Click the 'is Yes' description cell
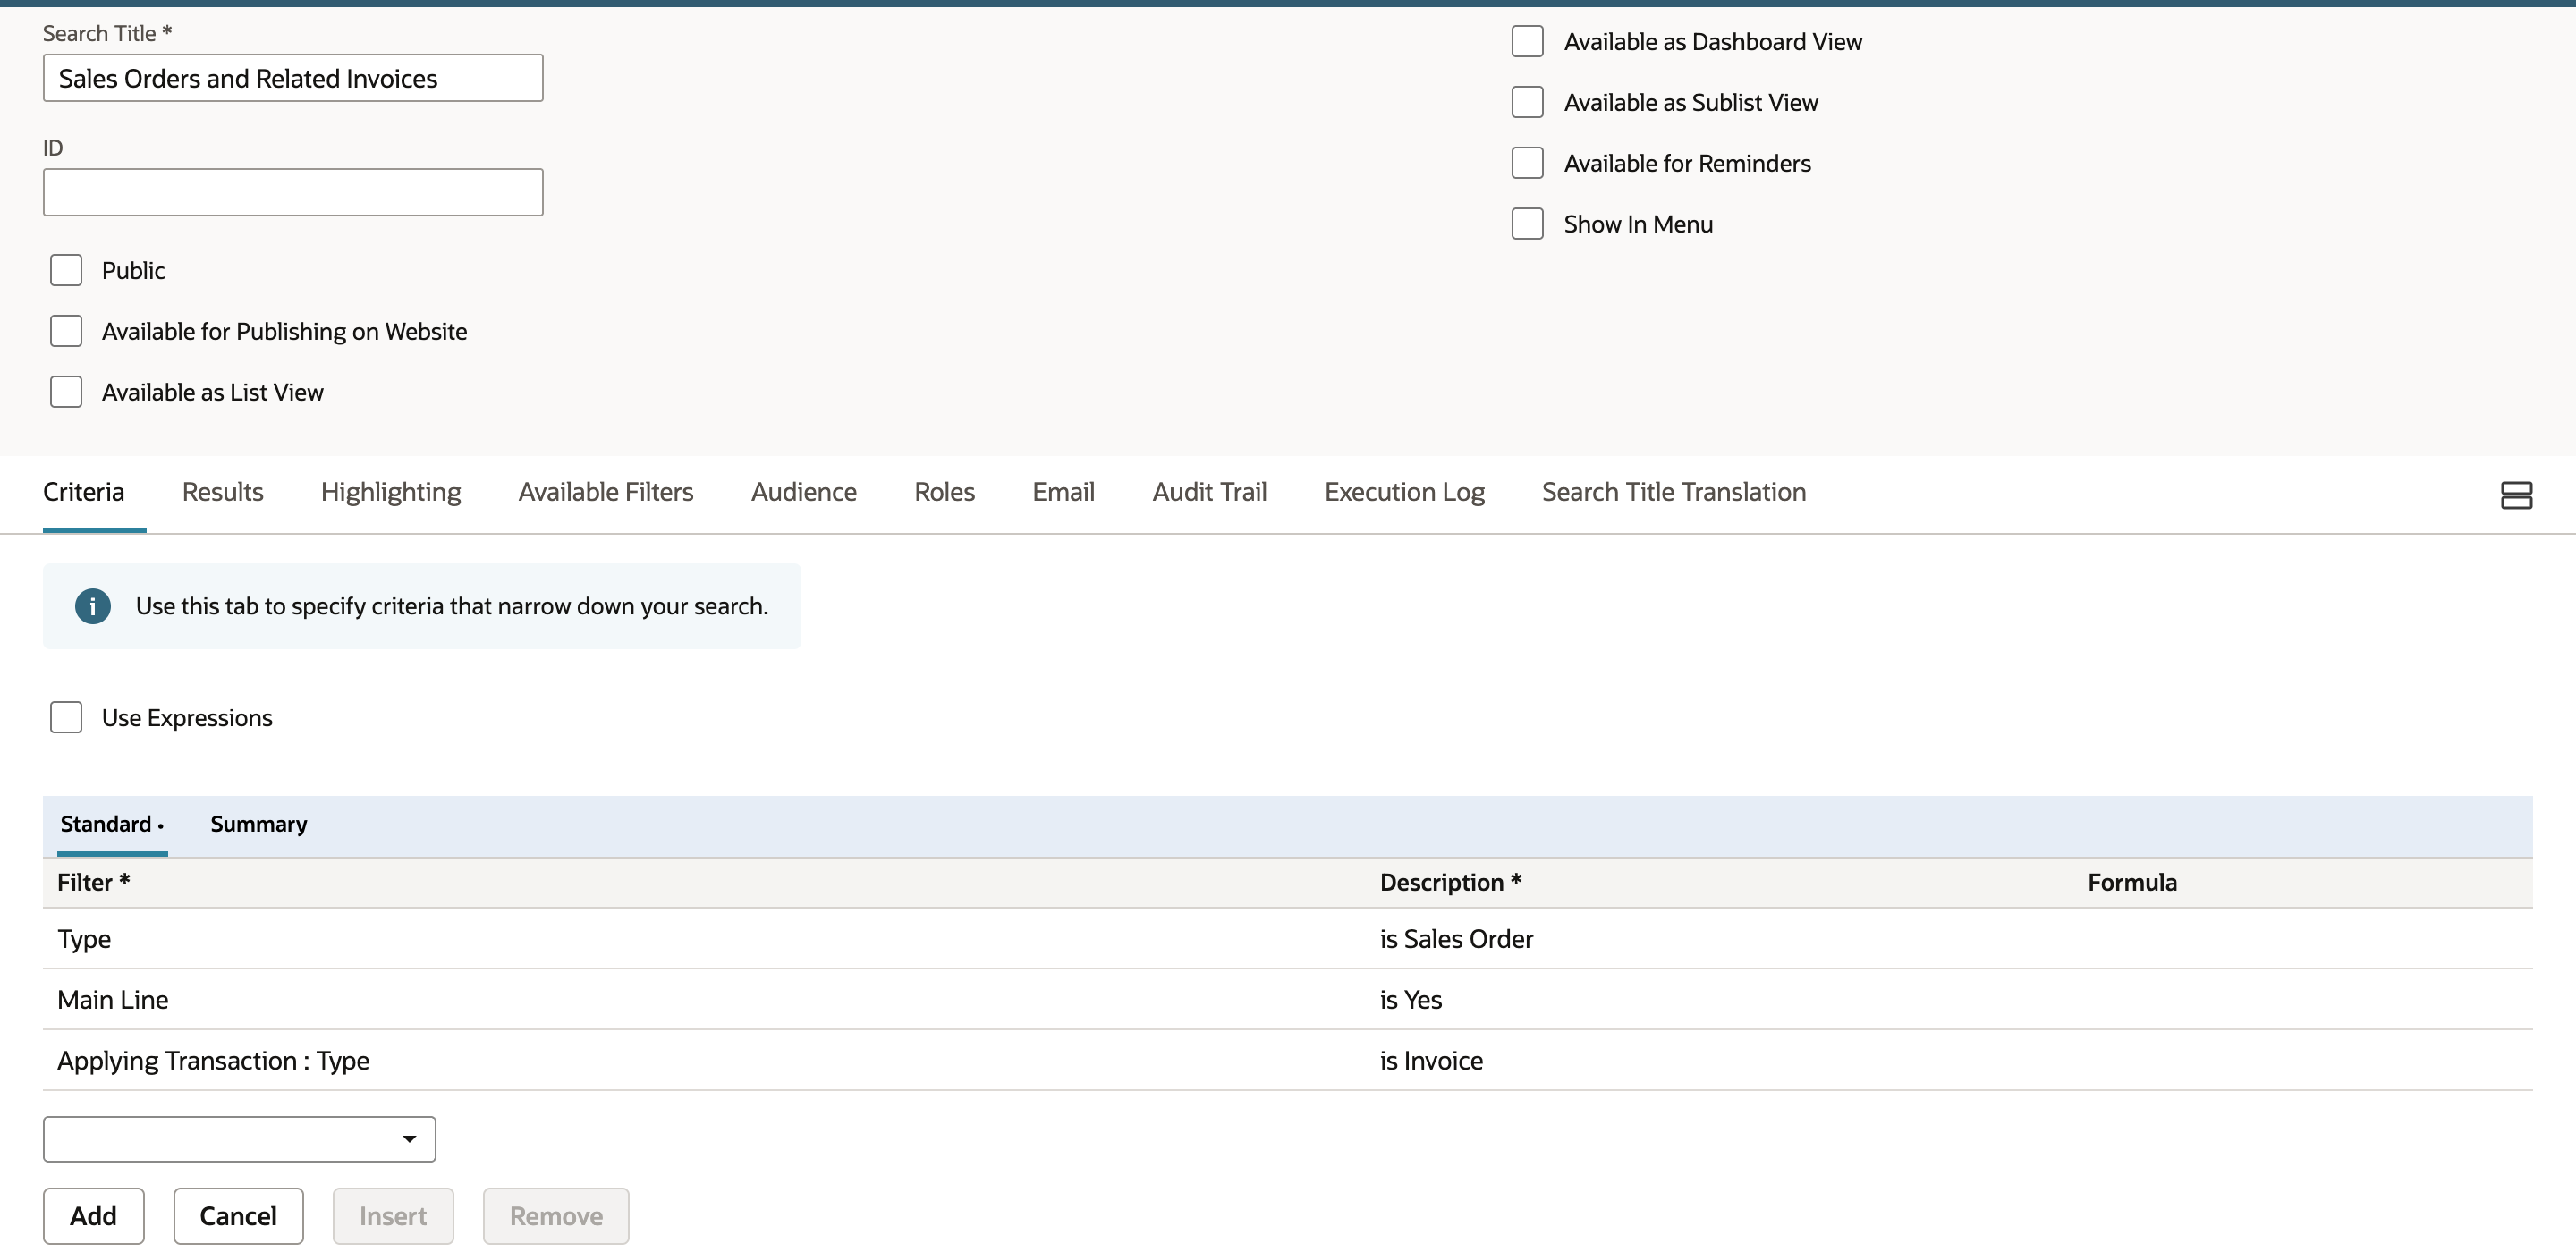The width and height of the screenshot is (2576, 1252). pos(1410,1000)
